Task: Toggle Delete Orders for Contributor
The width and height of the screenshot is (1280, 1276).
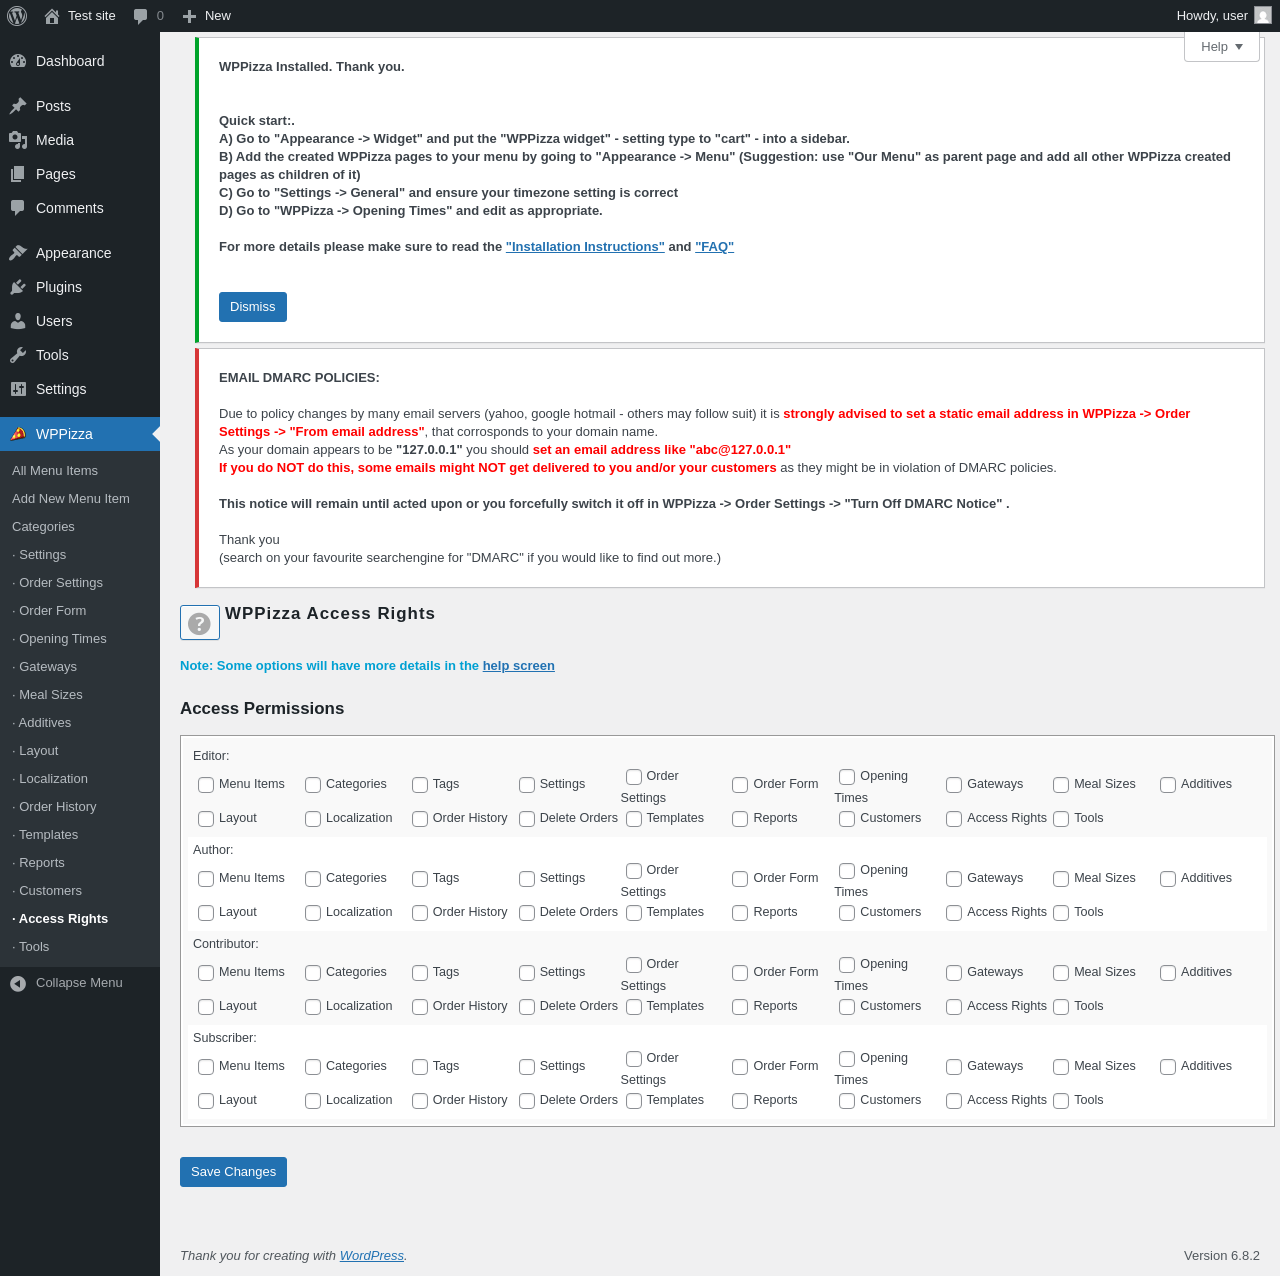Action: coord(527,1007)
